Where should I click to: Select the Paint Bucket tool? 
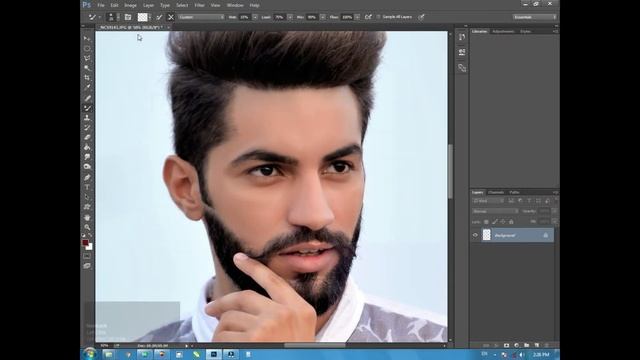(x=87, y=147)
